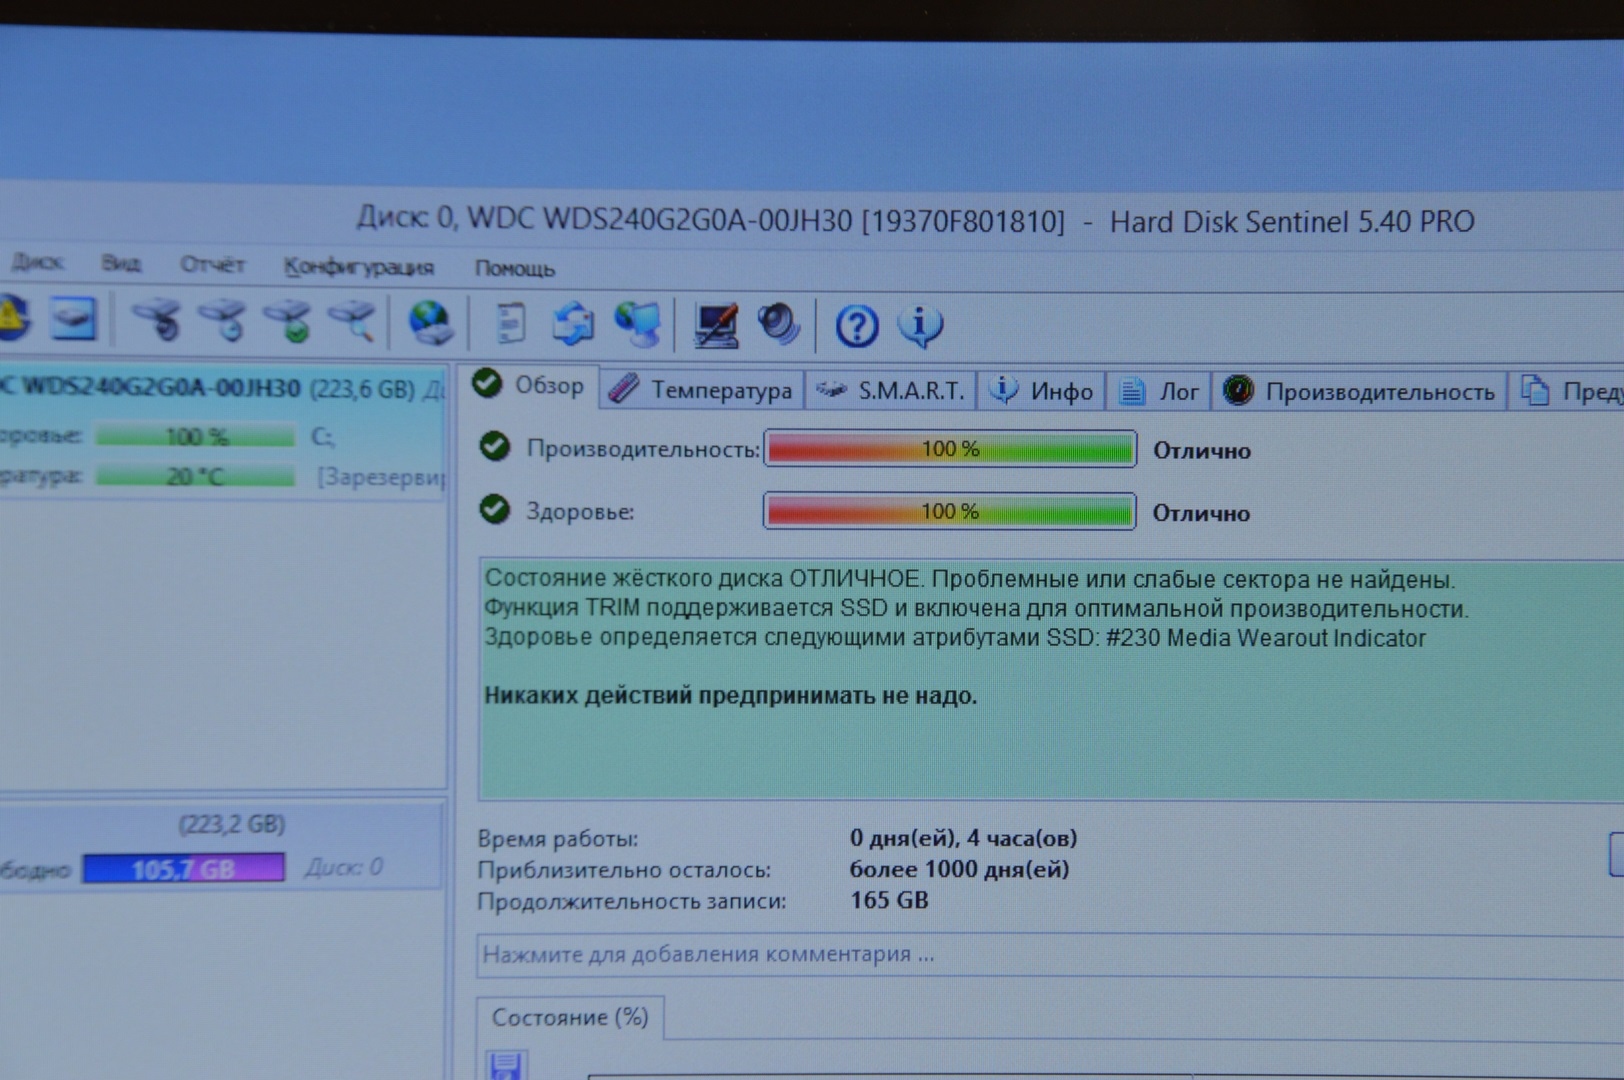The image size is (1624, 1080).
Task: Click the 105,7 GB free space bar
Action: 184,868
